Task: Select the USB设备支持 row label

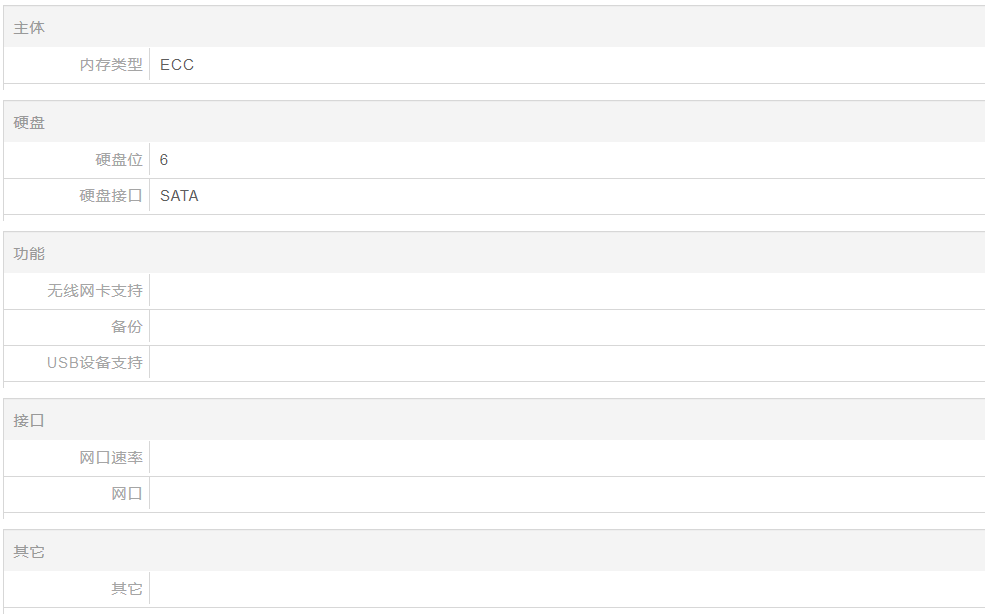Action: (x=95, y=363)
